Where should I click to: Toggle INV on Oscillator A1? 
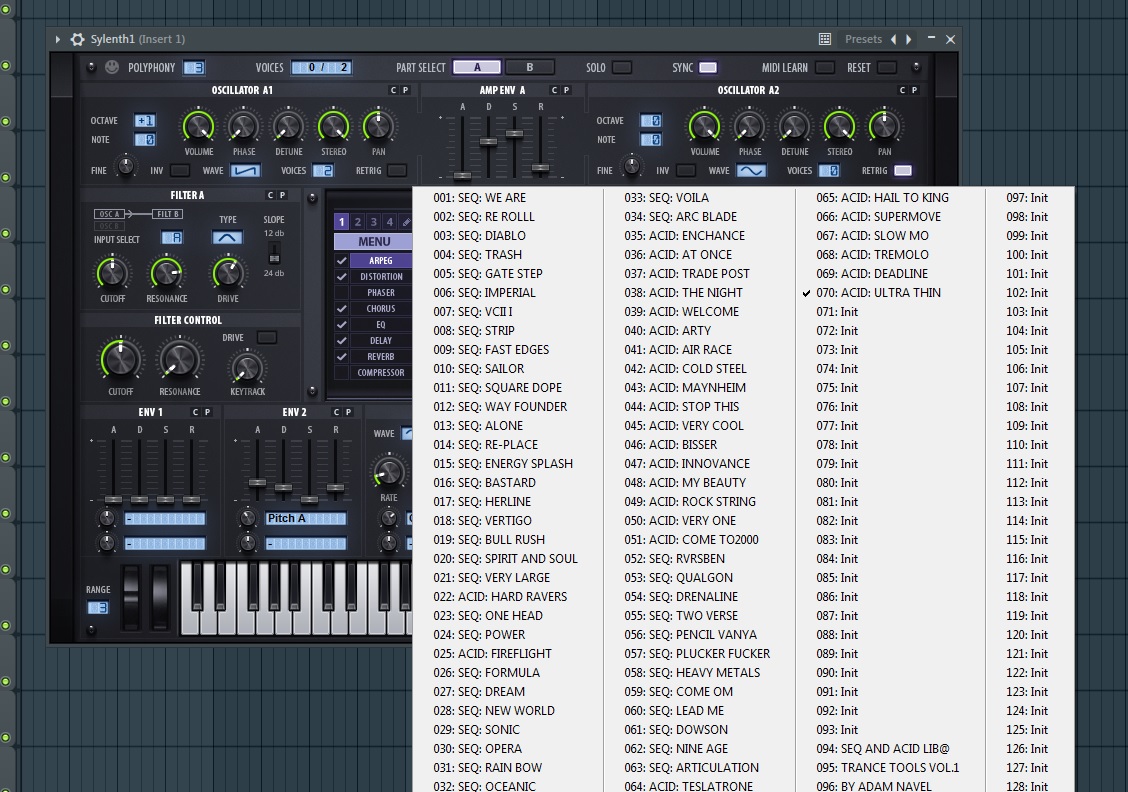tap(180, 170)
